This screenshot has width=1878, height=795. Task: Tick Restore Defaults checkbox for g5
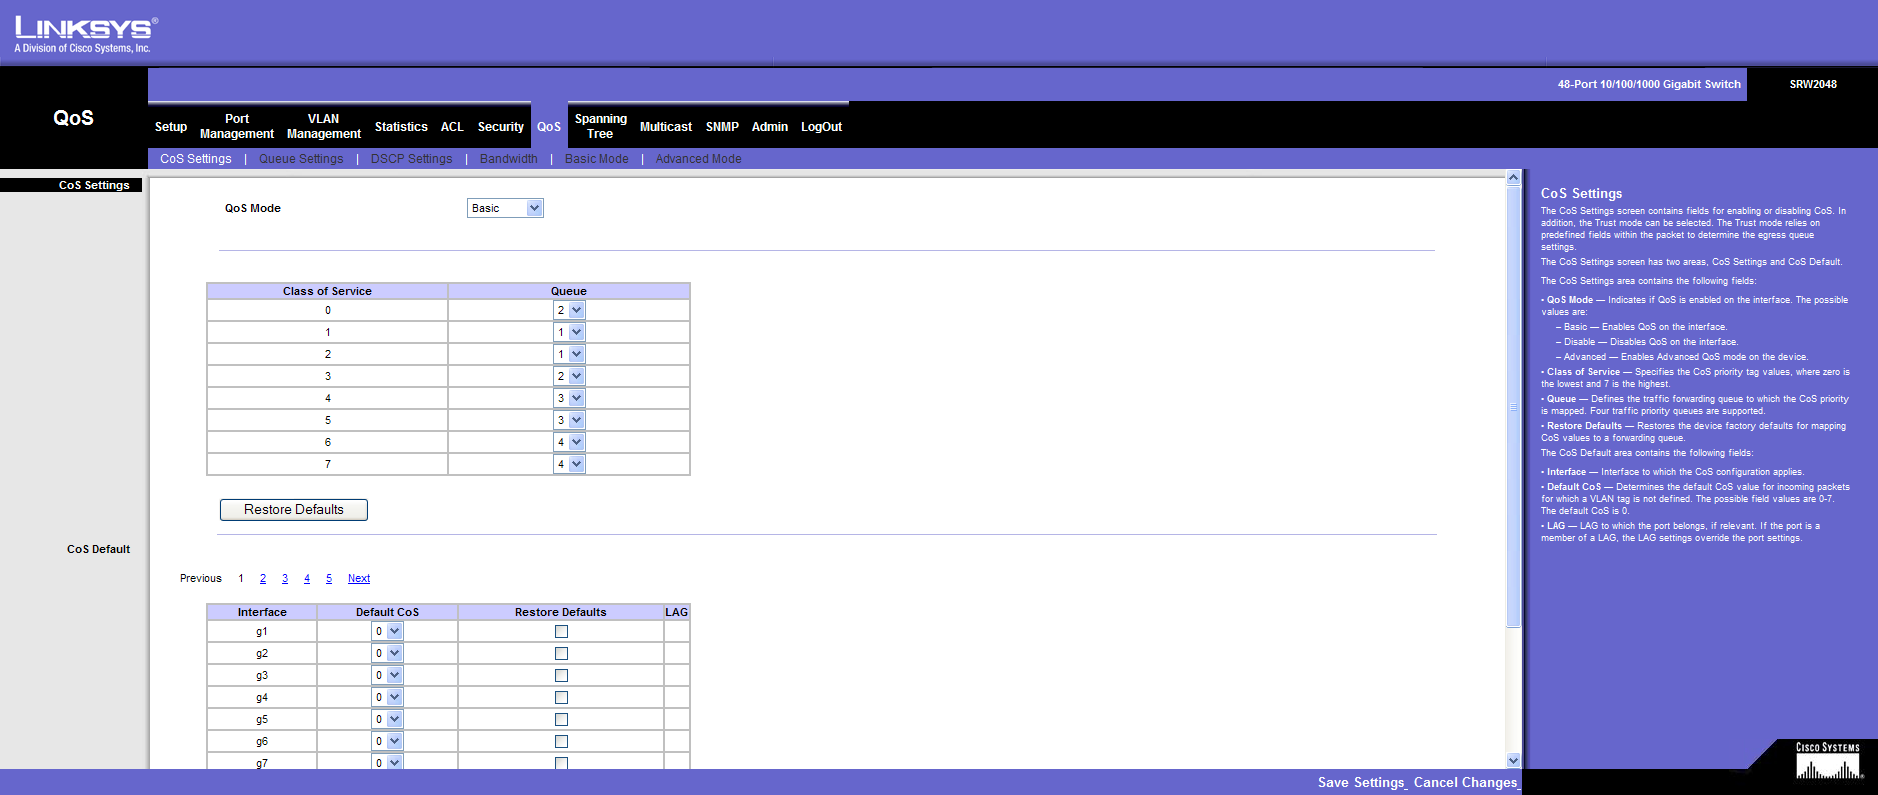point(561,720)
